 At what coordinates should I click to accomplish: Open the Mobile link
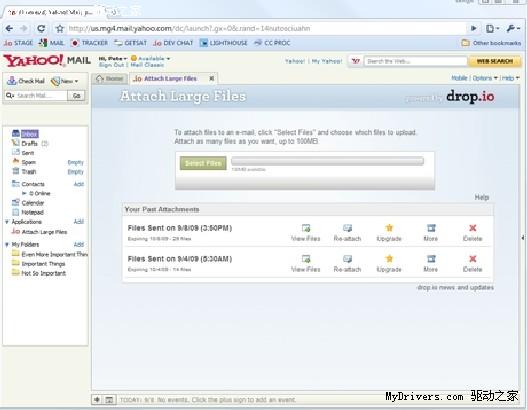coord(459,78)
